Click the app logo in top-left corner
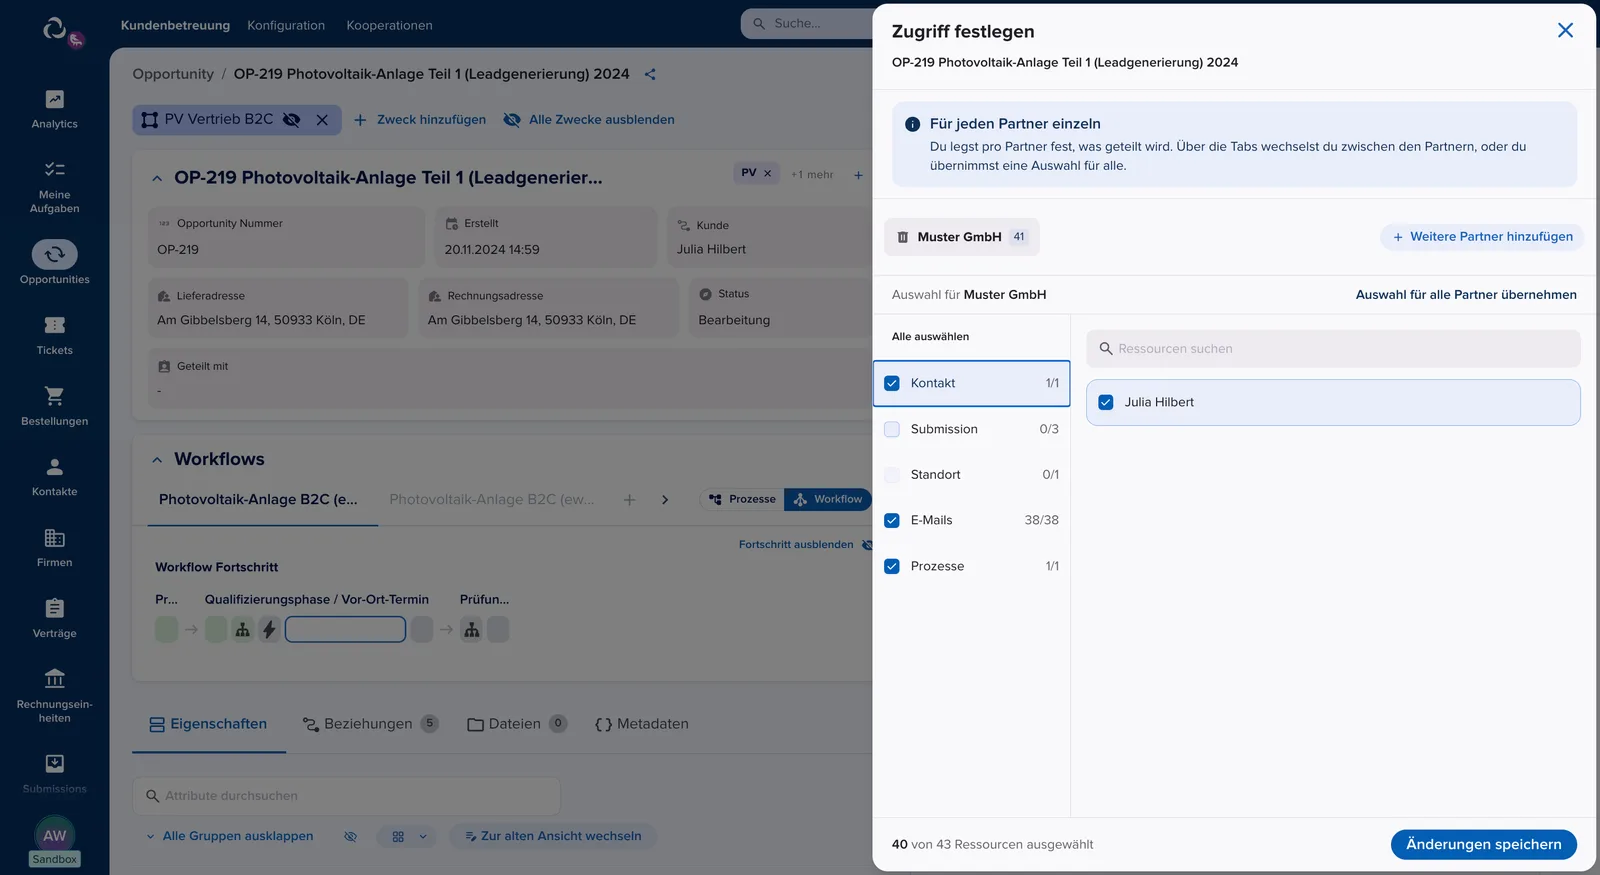Viewport: 1600px width, 875px height. click(x=55, y=28)
